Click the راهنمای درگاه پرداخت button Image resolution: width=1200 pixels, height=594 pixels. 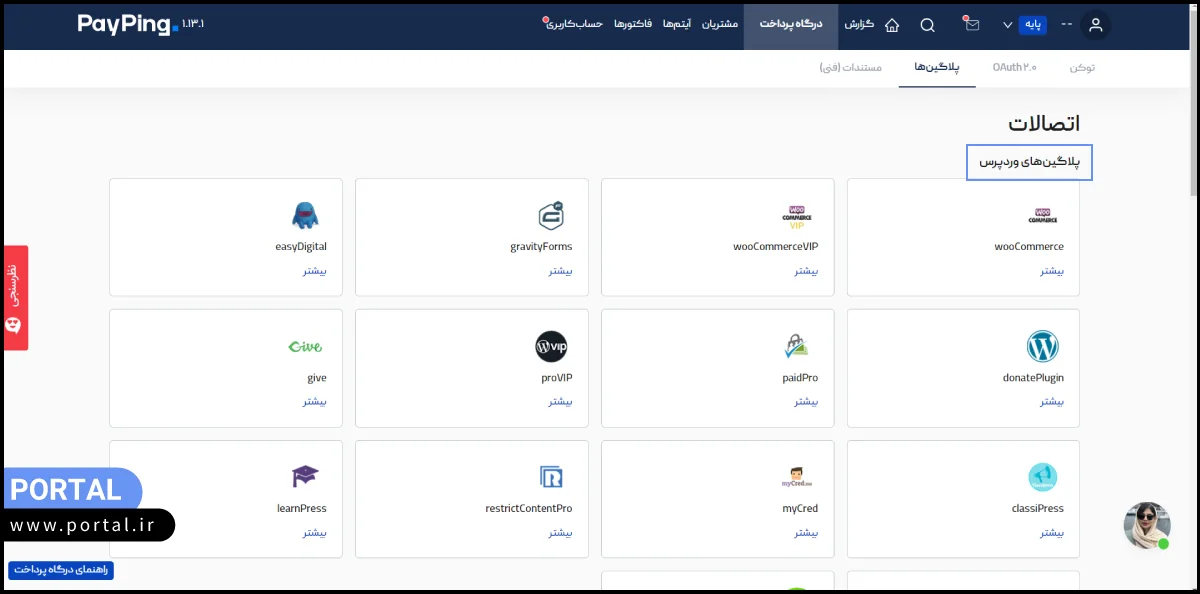pyautogui.click(x=61, y=570)
